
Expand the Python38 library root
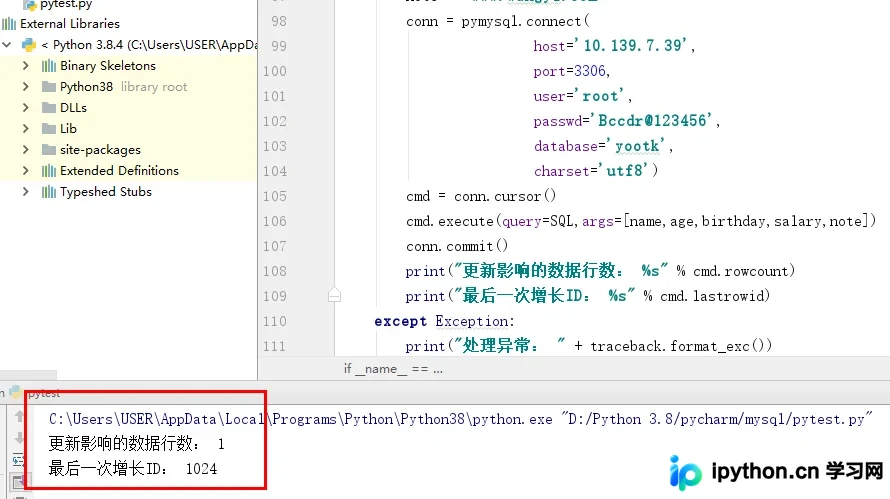[x=26, y=87]
